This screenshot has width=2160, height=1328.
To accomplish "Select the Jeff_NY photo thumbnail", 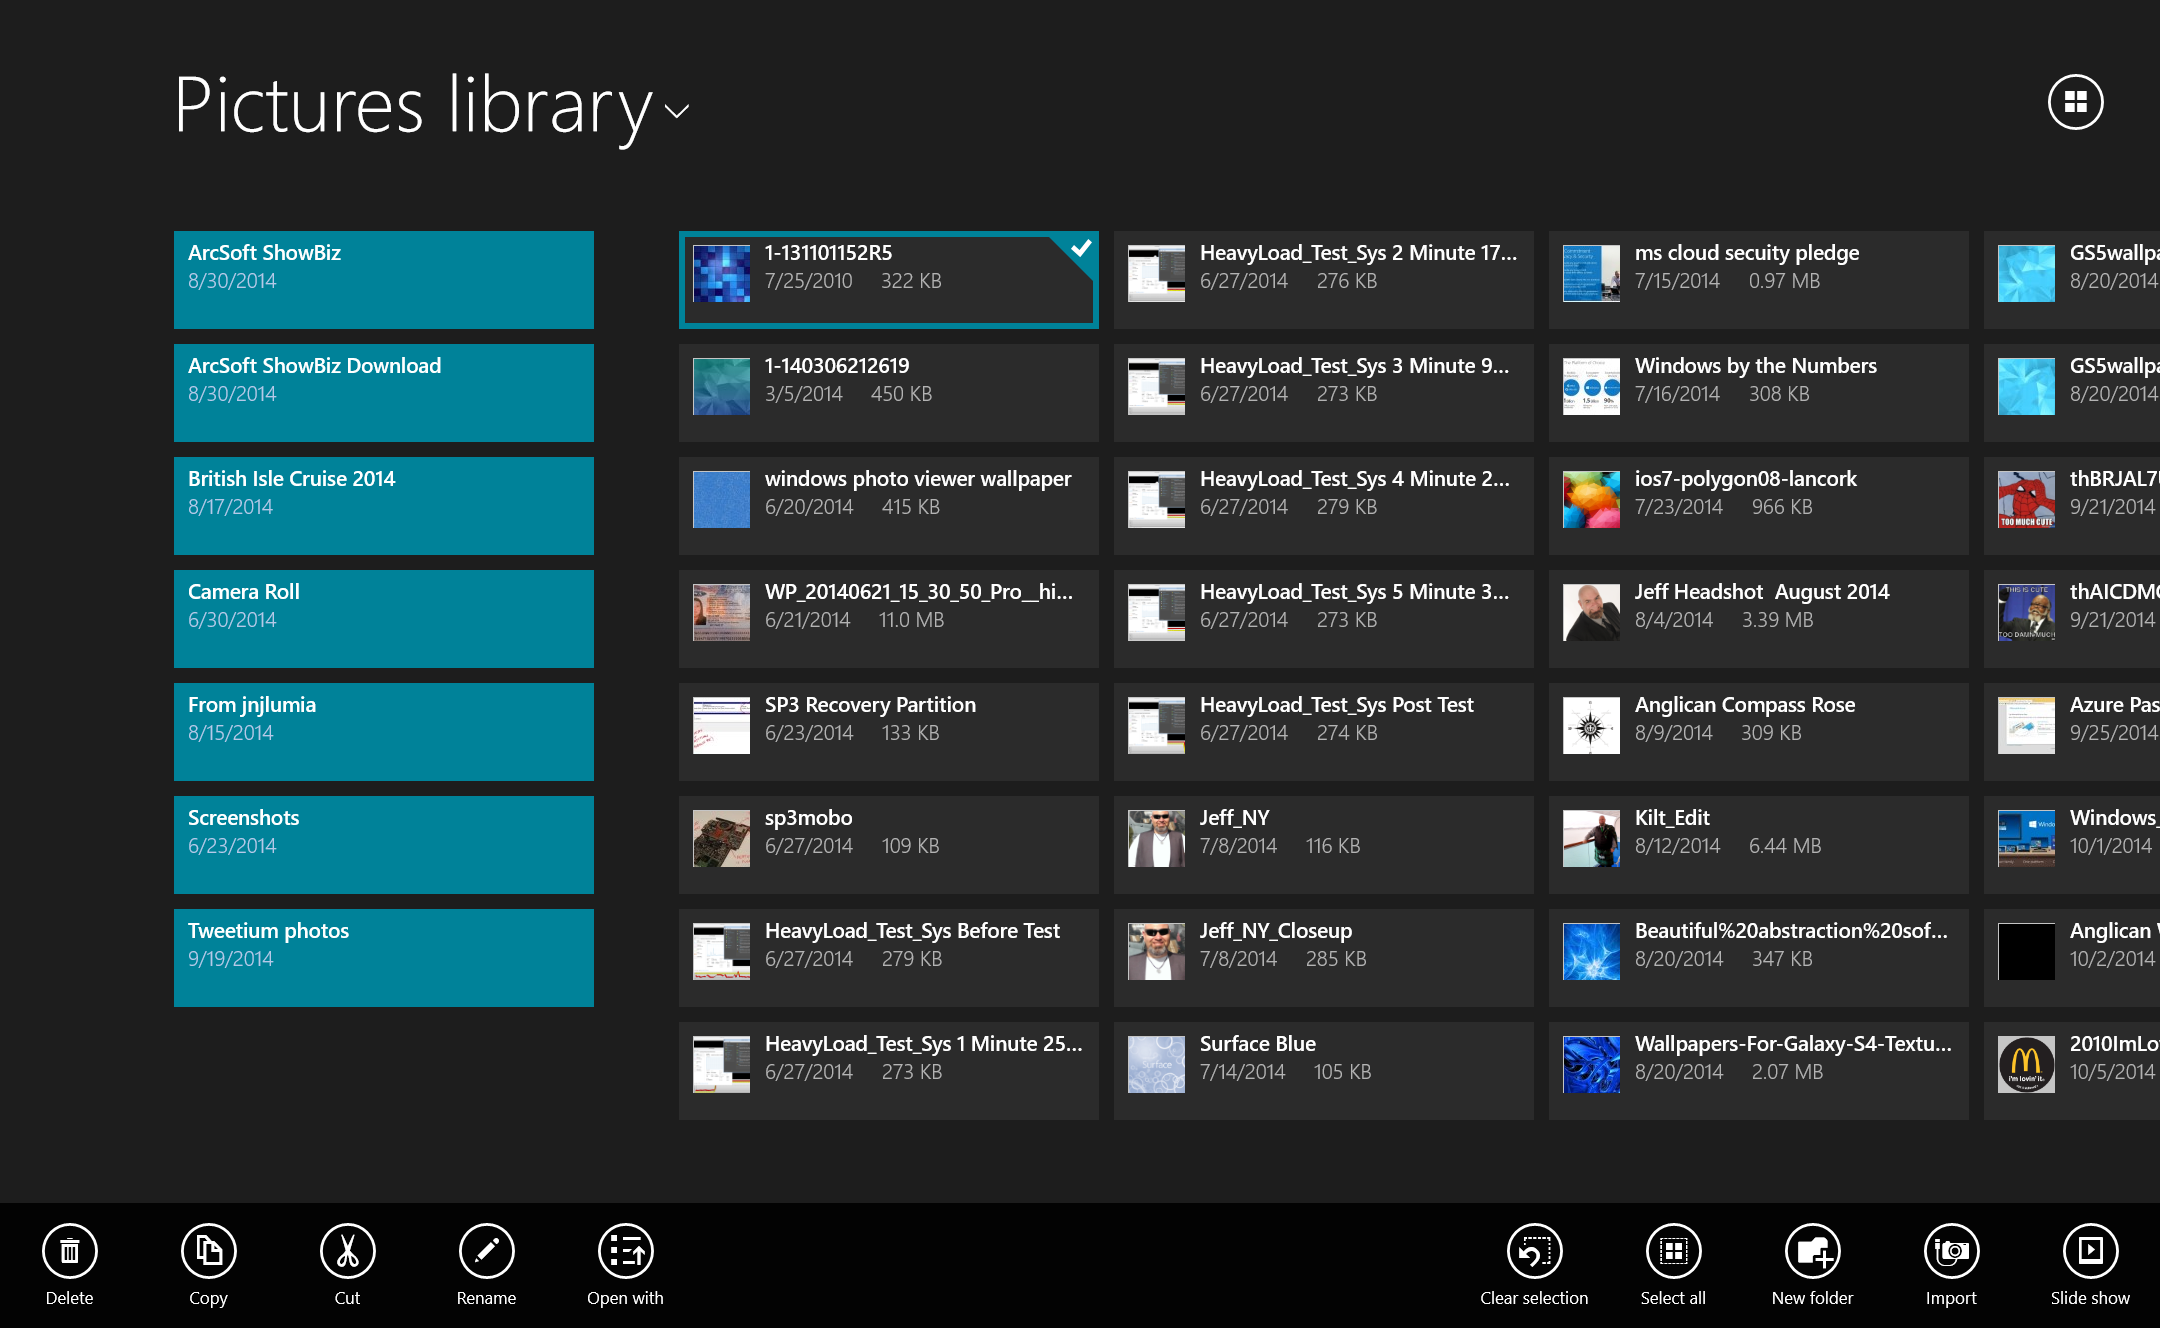I will click(1156, 838).
